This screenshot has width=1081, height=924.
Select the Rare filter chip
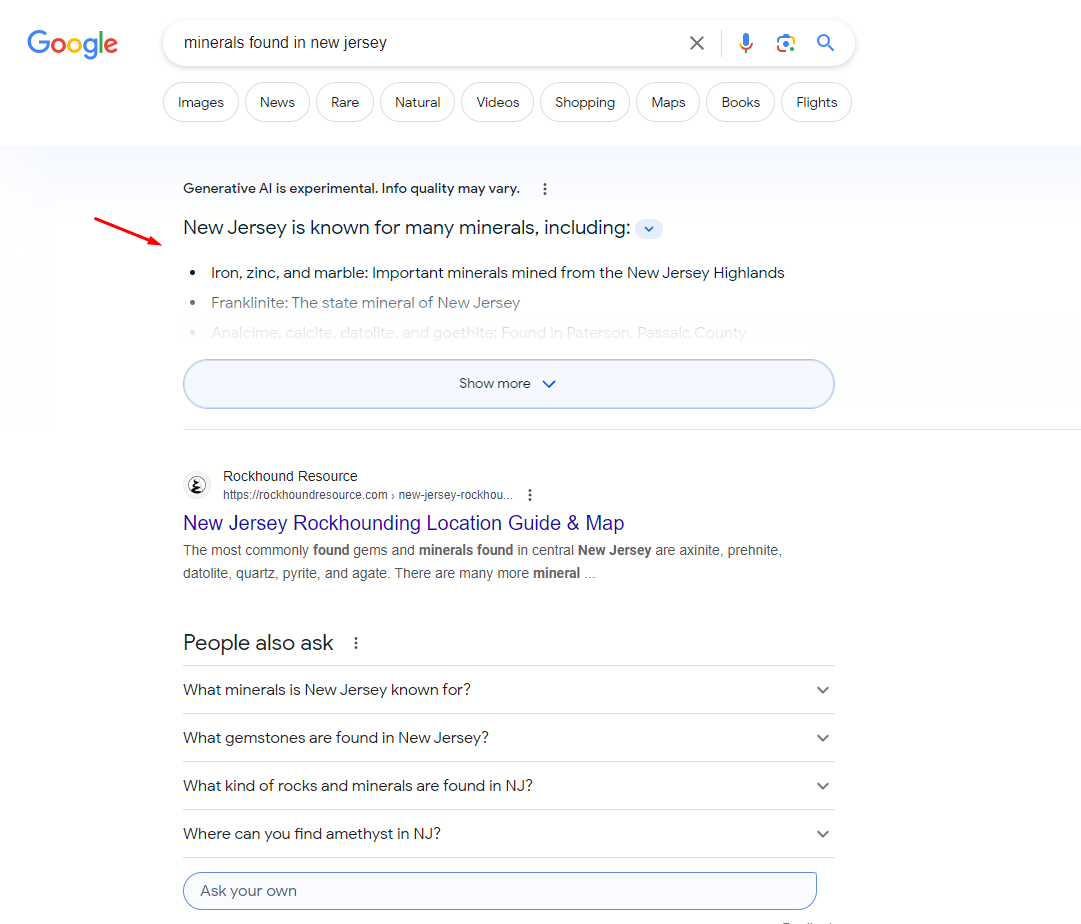tap(345, 102)
